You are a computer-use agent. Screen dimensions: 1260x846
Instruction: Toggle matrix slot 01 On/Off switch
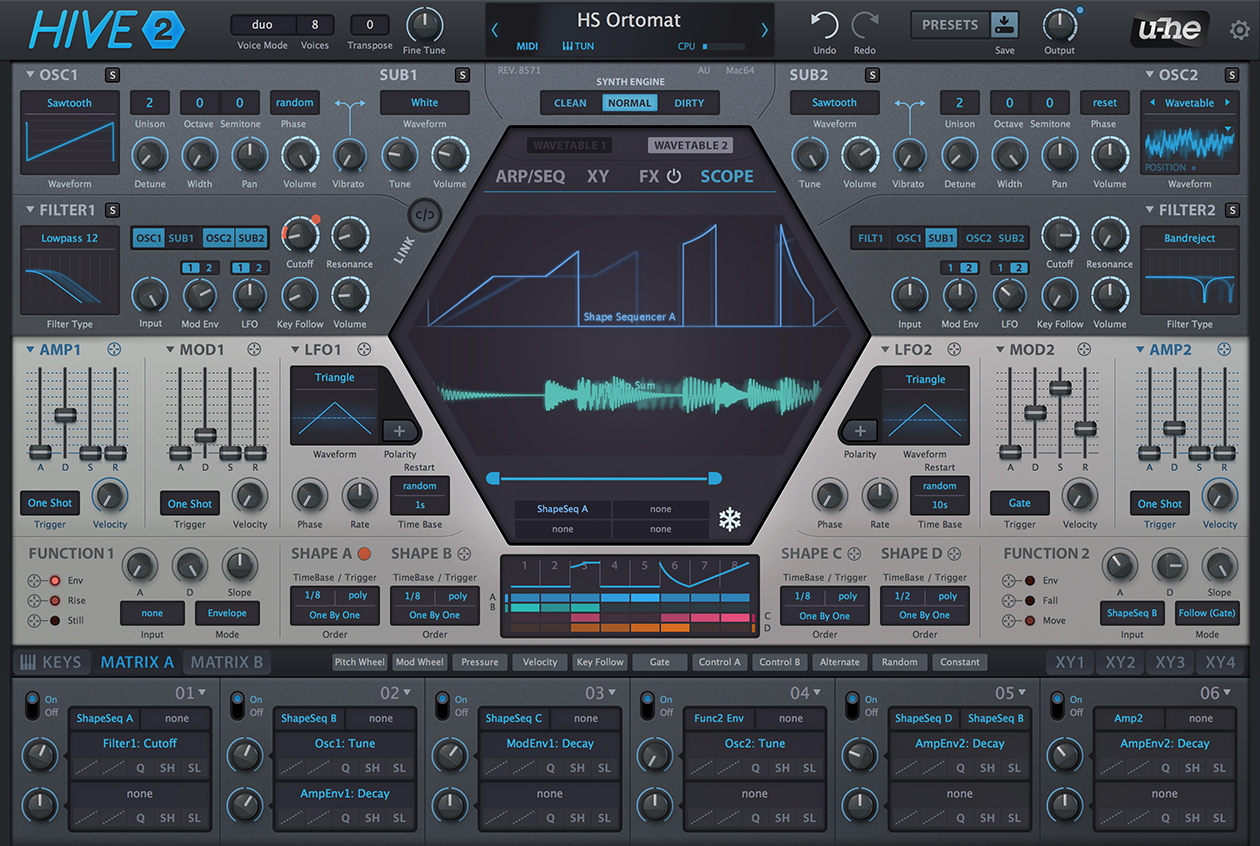(x=31, y=705)
